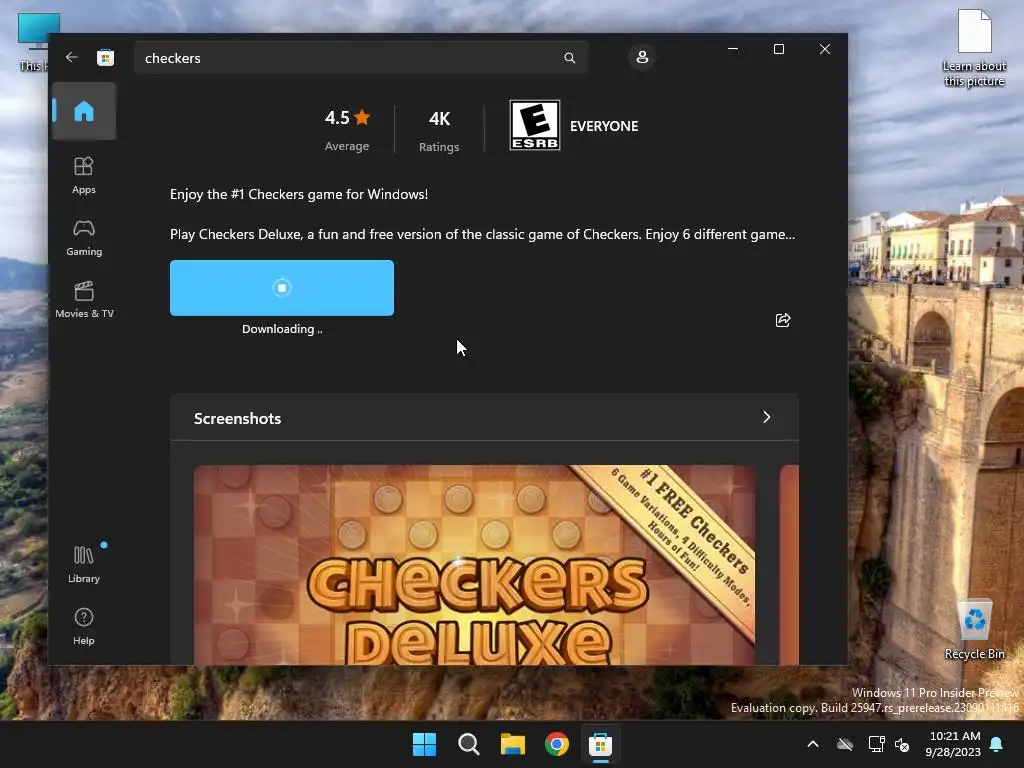Open File Explorer from the taskbar
The image size is (1024, 768).
point(513,744)
